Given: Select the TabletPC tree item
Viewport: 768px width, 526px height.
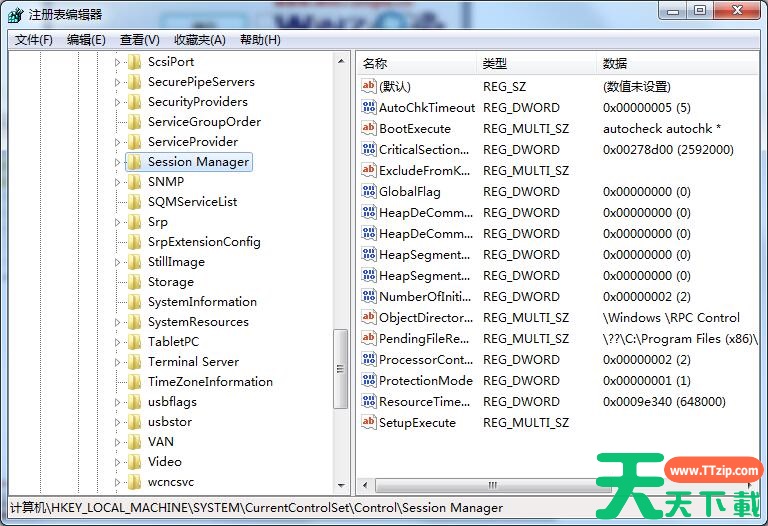Looking at the screenshot, I should [173, 342].
